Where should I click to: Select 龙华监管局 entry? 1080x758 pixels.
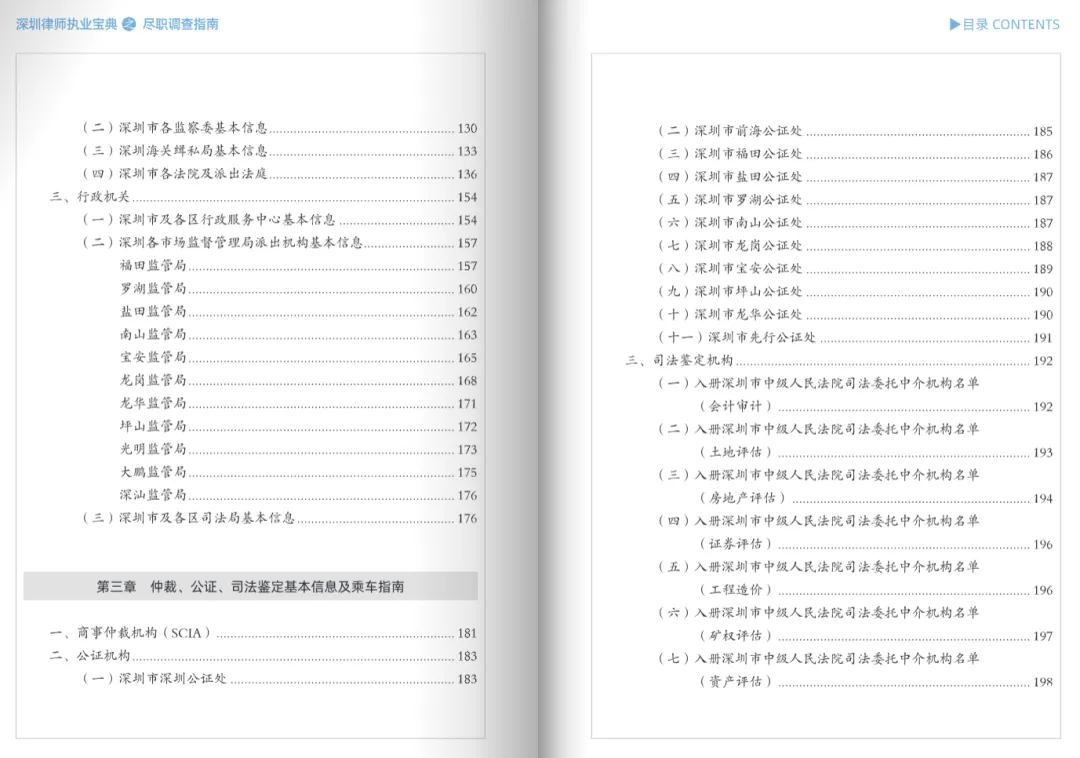tap(298, 403)
